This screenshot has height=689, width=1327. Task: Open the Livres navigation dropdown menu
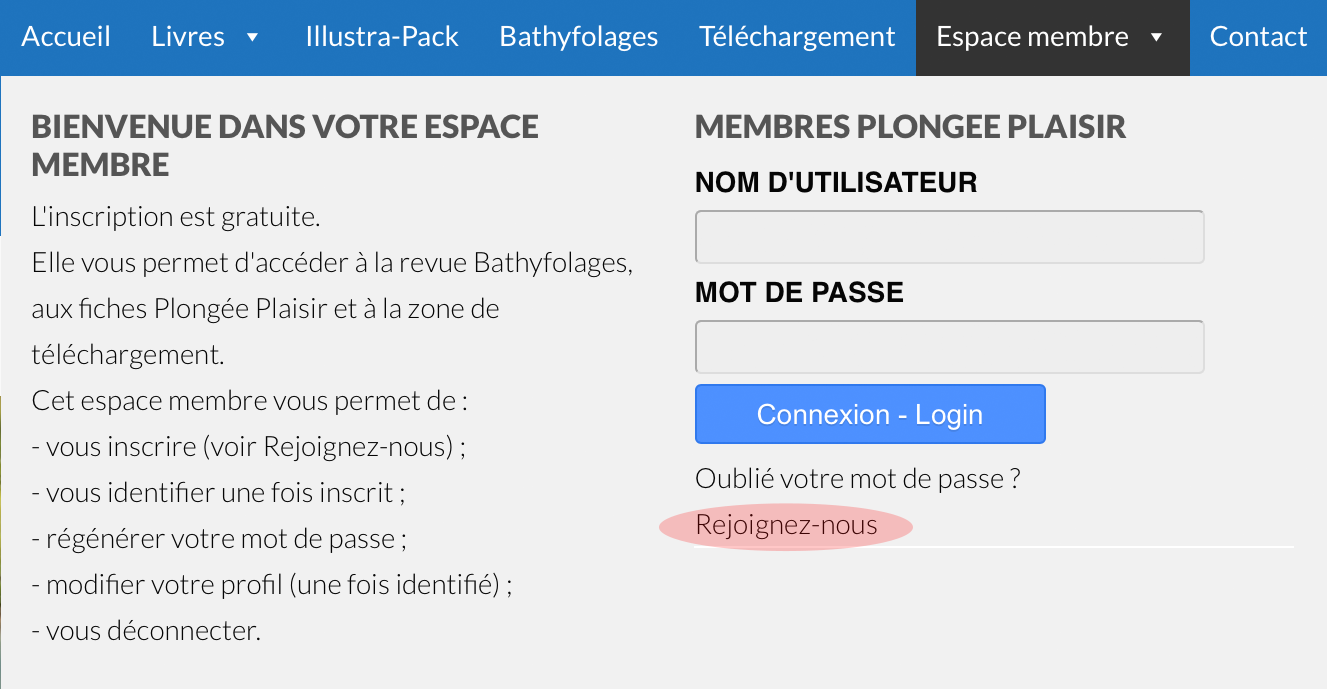pos(186,37)
